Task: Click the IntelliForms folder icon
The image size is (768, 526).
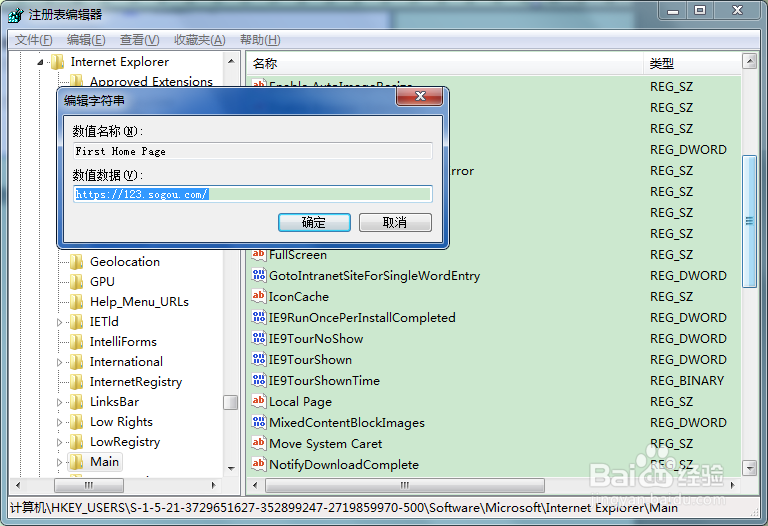Action: tap(76, 342)
